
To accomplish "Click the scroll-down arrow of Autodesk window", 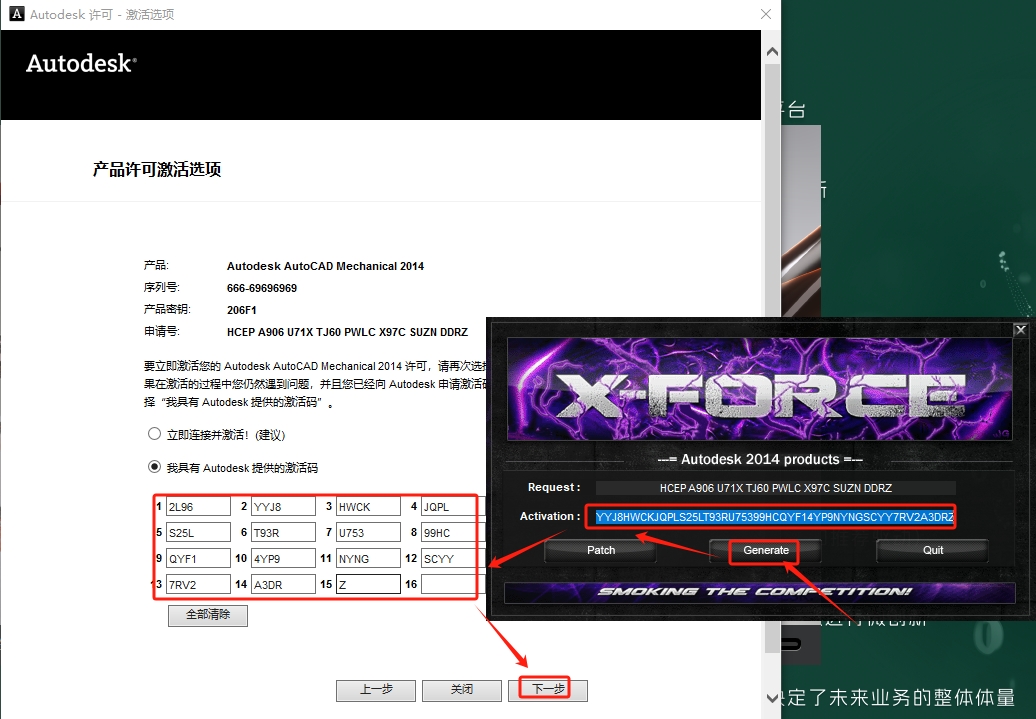I will 772,697.
